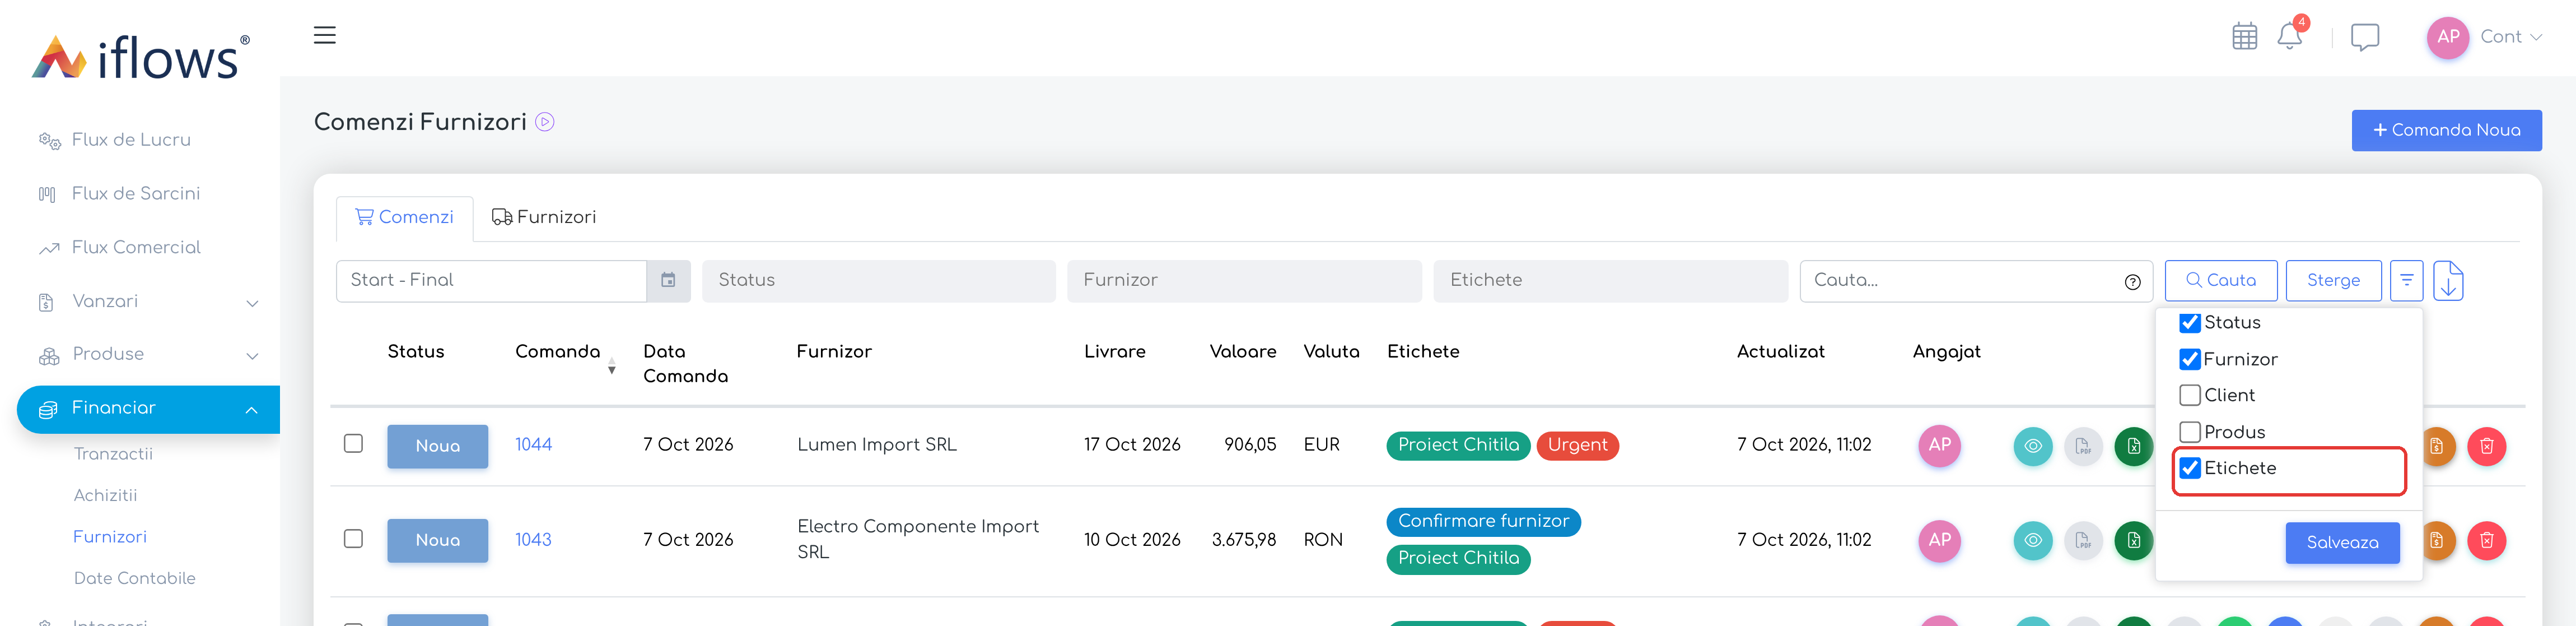This screenshot has height=626, width=2576.
Task: Export order 1043 to Excel
Action: [2133, 541]
